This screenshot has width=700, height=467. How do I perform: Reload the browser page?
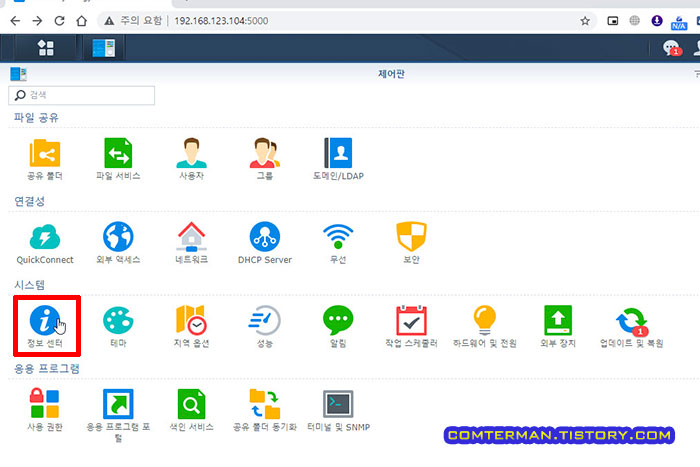(x=59, y=21)
